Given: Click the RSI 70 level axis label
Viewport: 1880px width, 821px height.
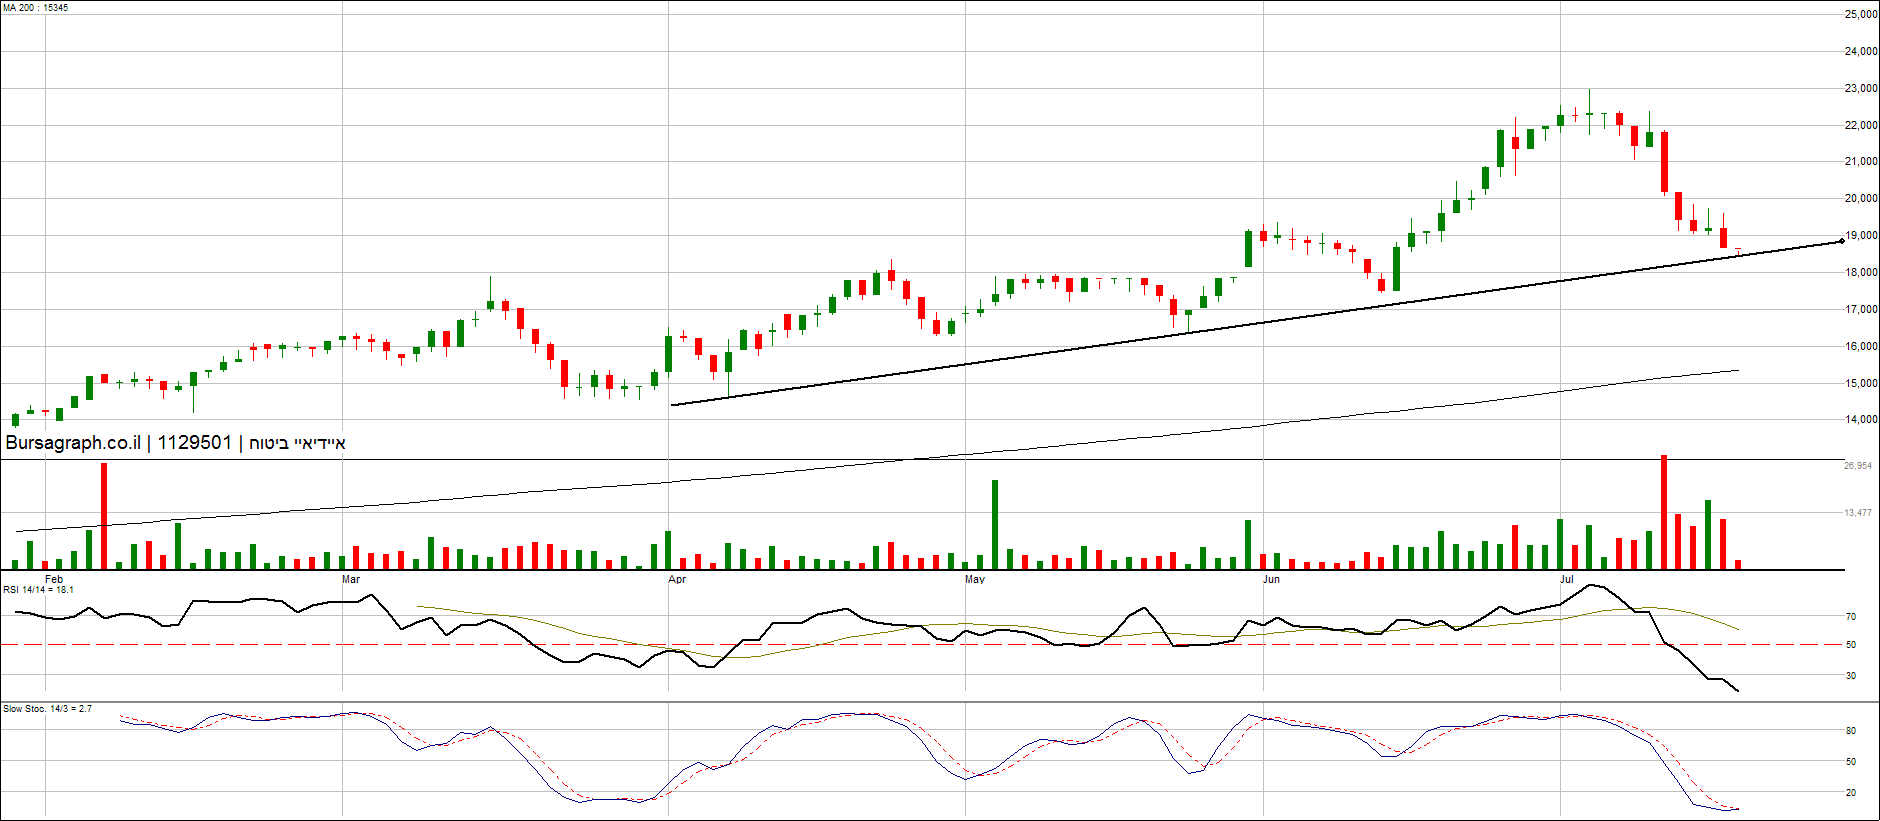Looking at the screenshot, I should 1851,617.
